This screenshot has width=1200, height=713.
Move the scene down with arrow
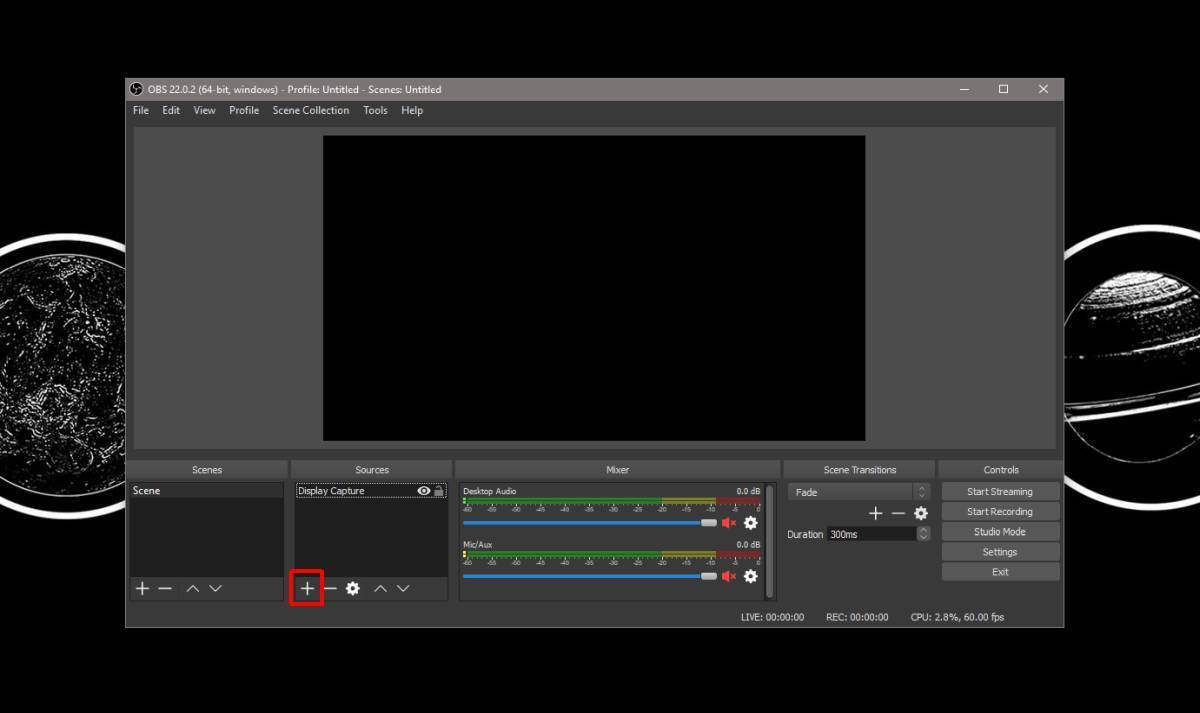point(215,589)
